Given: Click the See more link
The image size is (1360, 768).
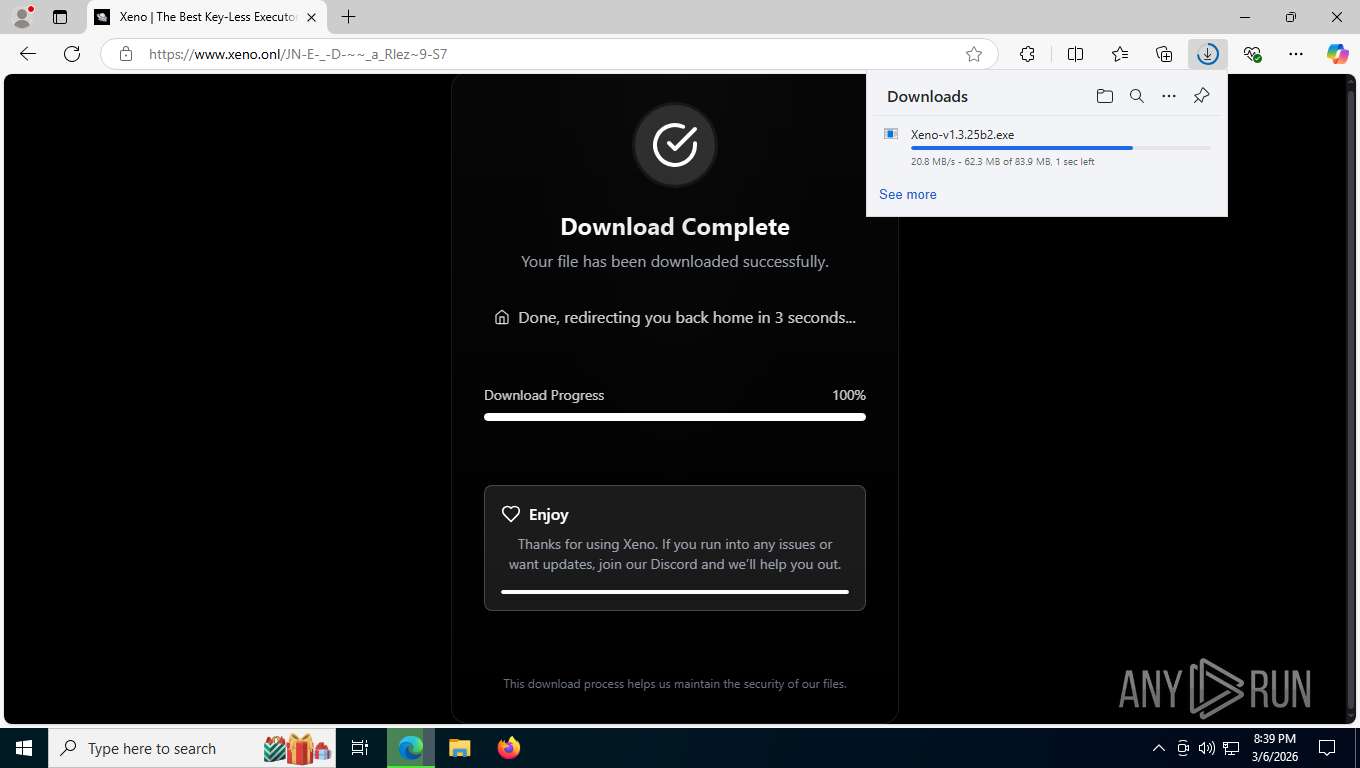Looking at the screenshot, I should [x=908, y=194].
